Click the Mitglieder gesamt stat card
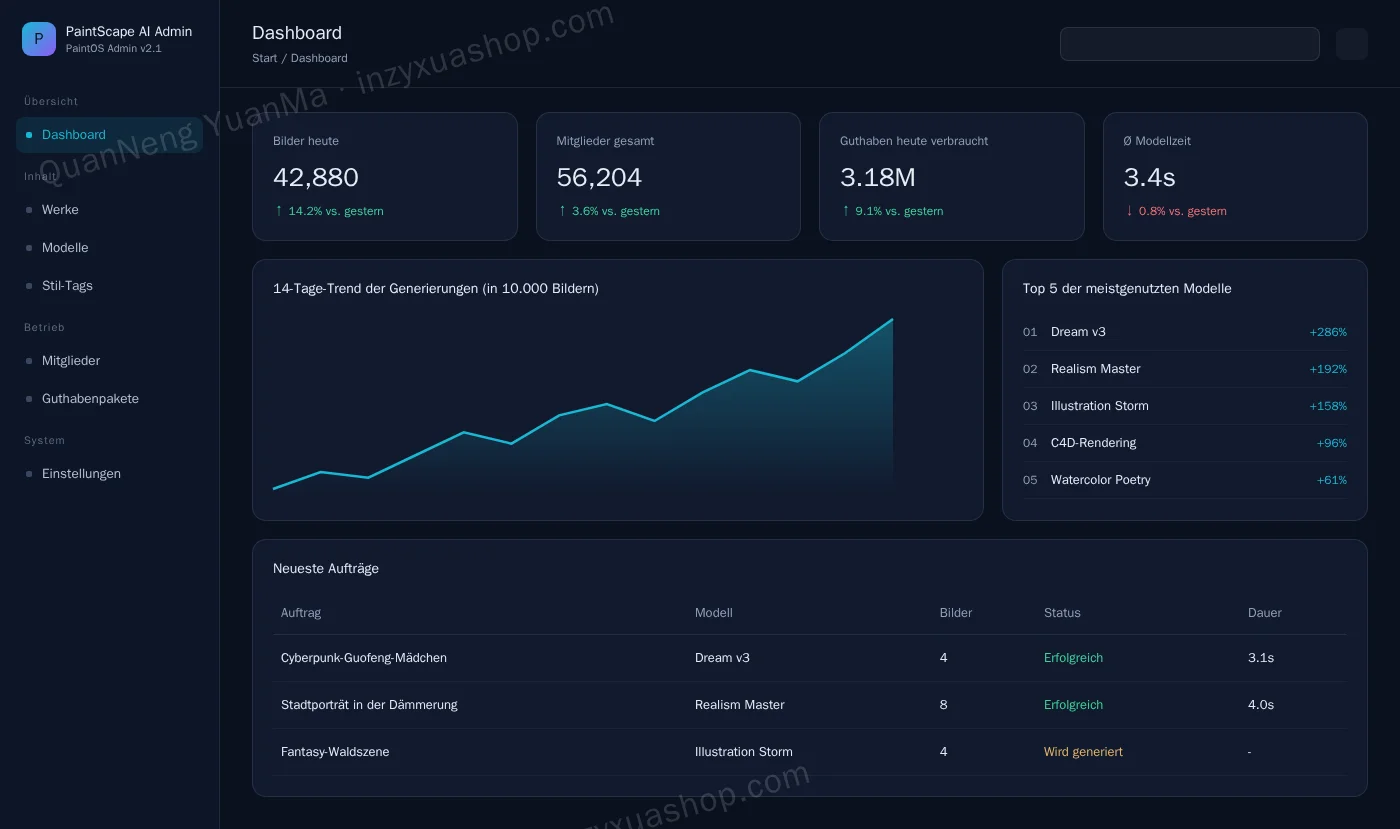Viewport: 1400px width, 829px height. 668,176
